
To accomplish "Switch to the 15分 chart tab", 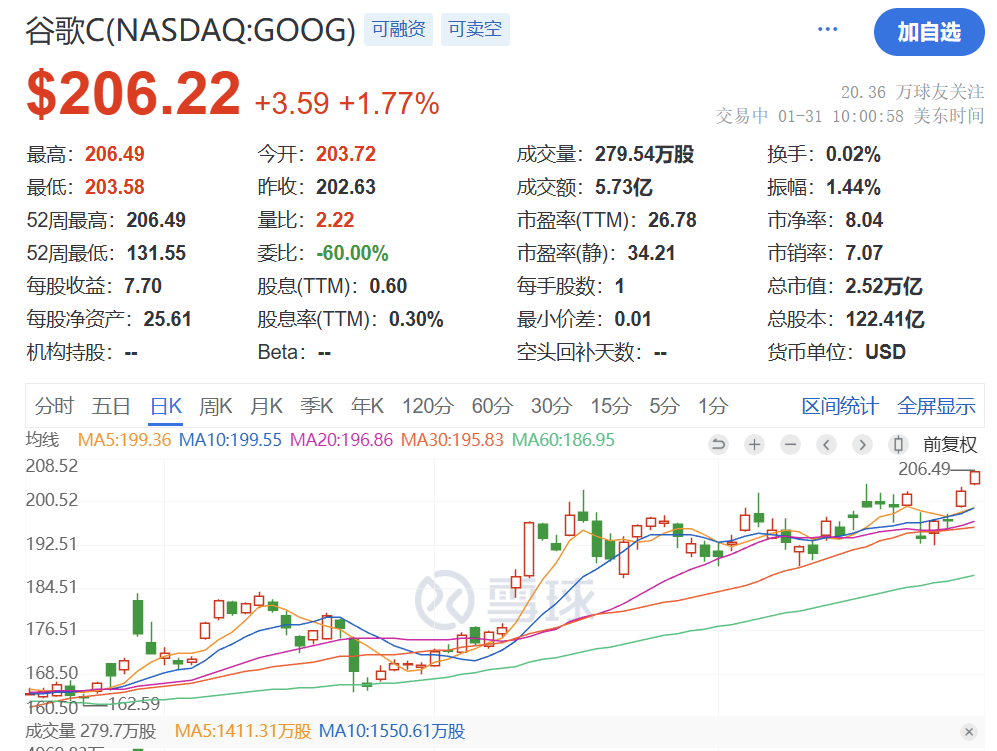I will [x=610, y=406].
